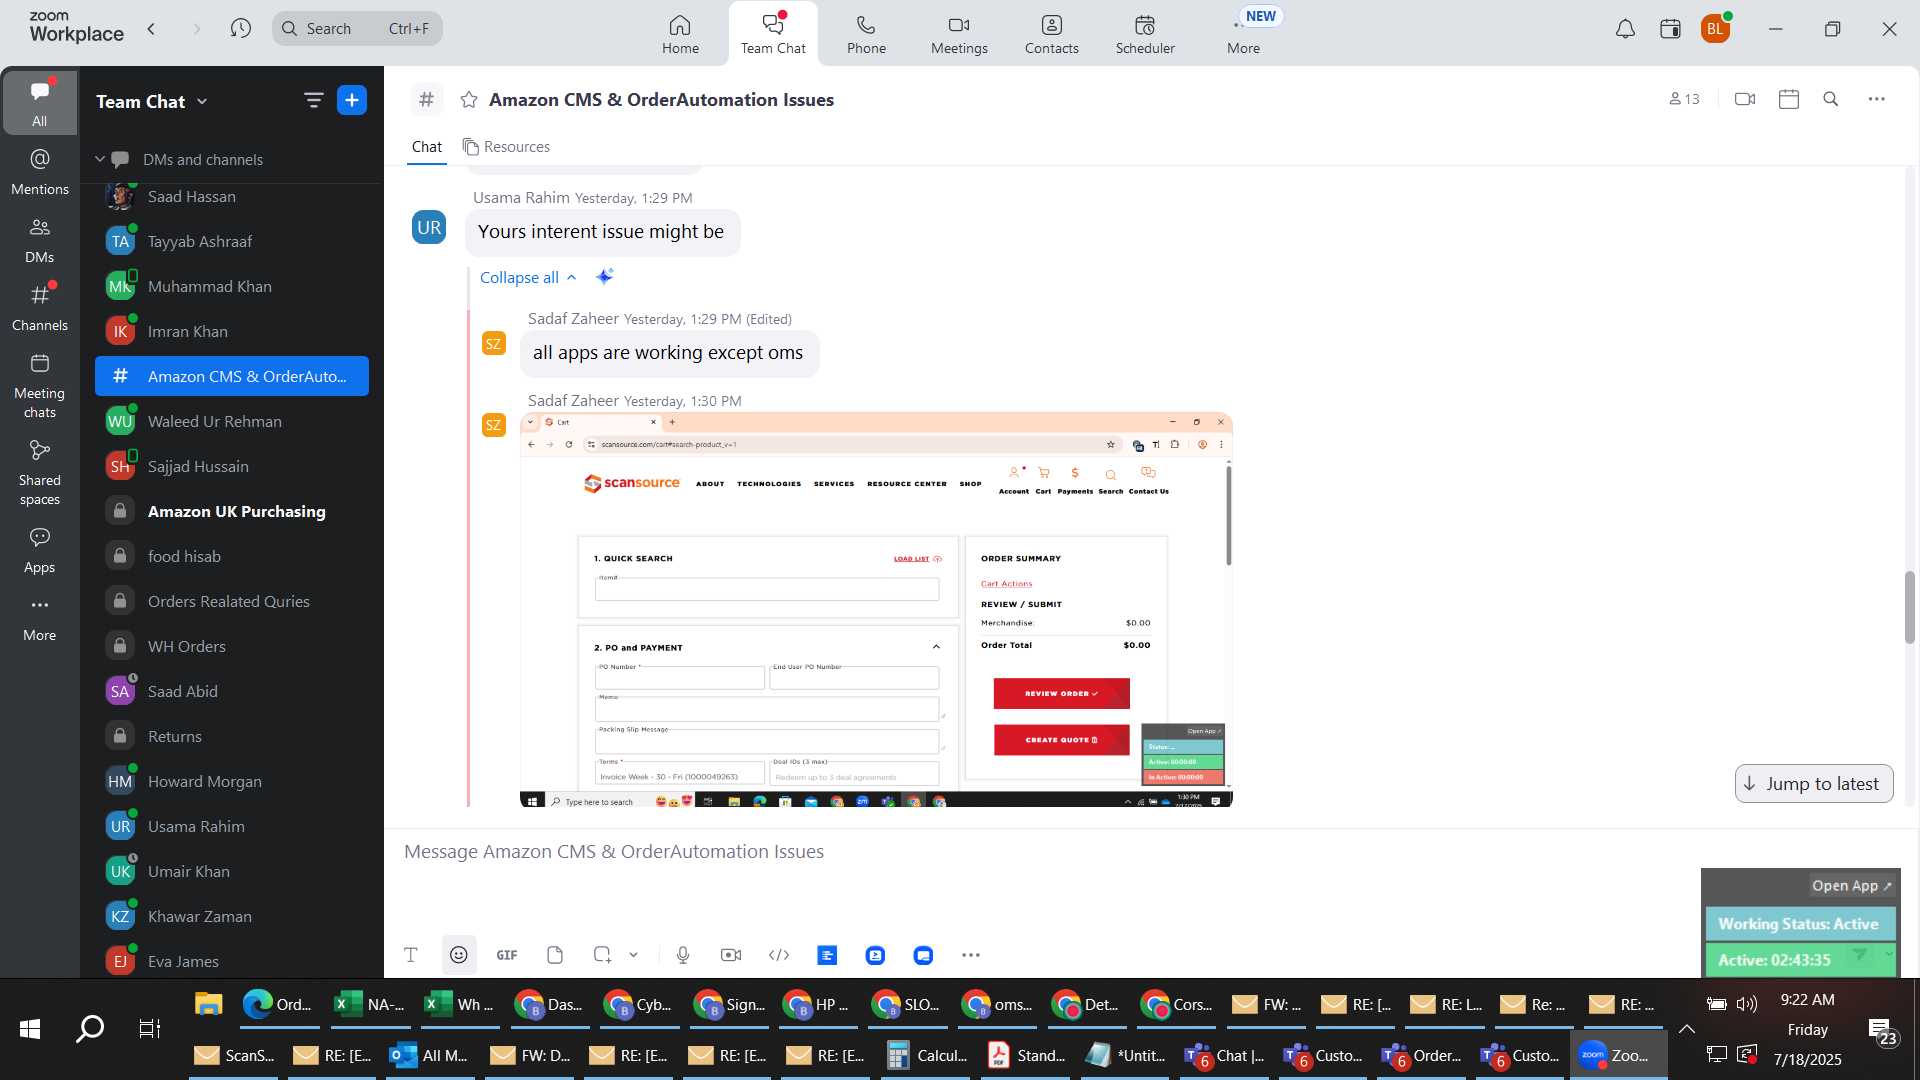Open chat with Tayyab Ashraaf
1920x1080 pixels.
(x=232, y=241)
